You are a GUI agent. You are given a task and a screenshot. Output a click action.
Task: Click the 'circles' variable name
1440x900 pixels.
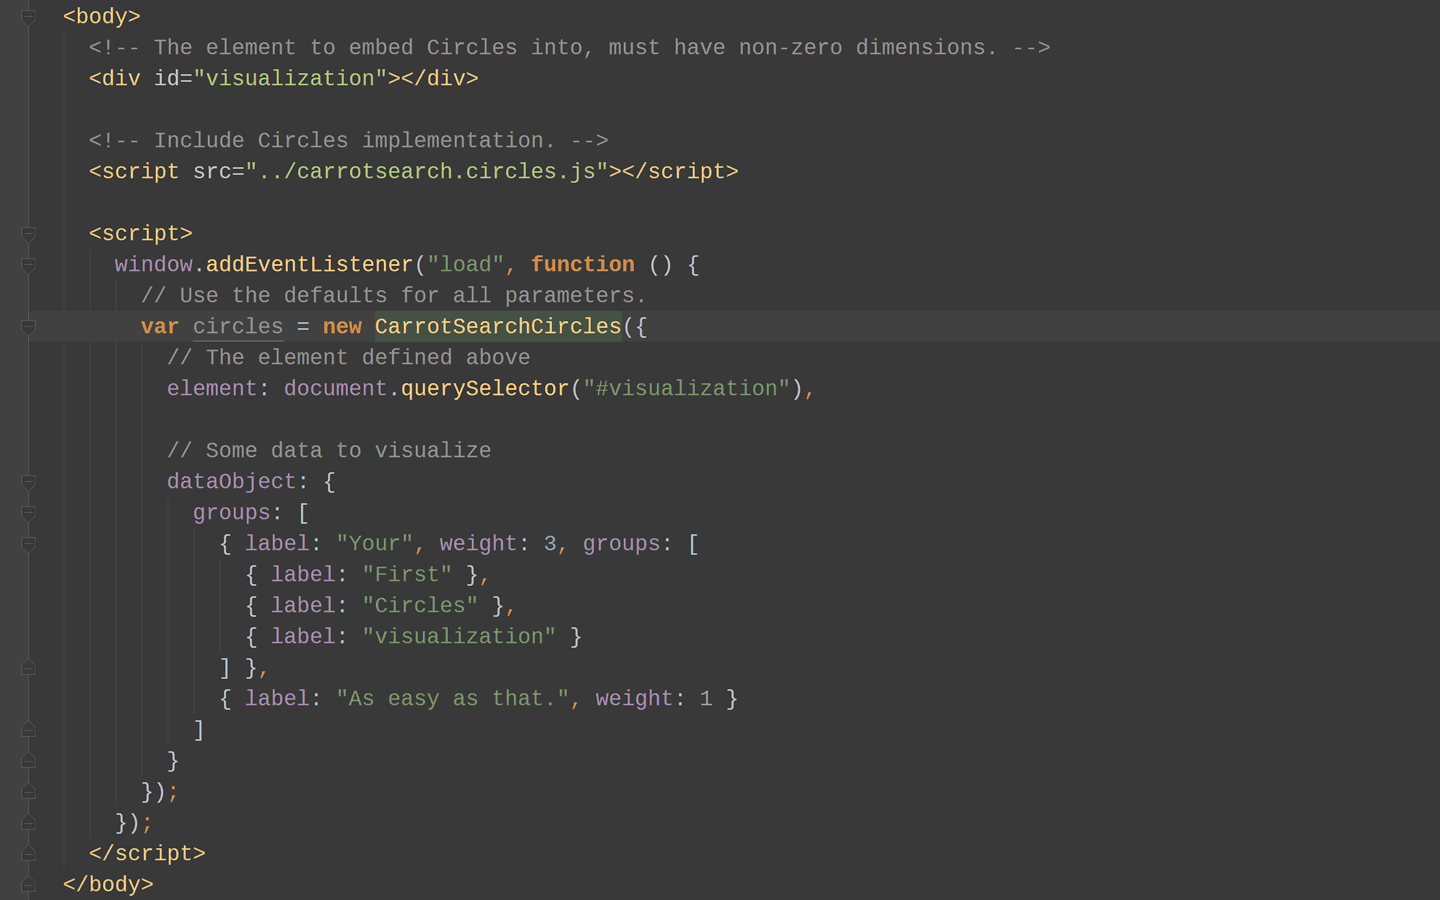click(x=238, y=327)
